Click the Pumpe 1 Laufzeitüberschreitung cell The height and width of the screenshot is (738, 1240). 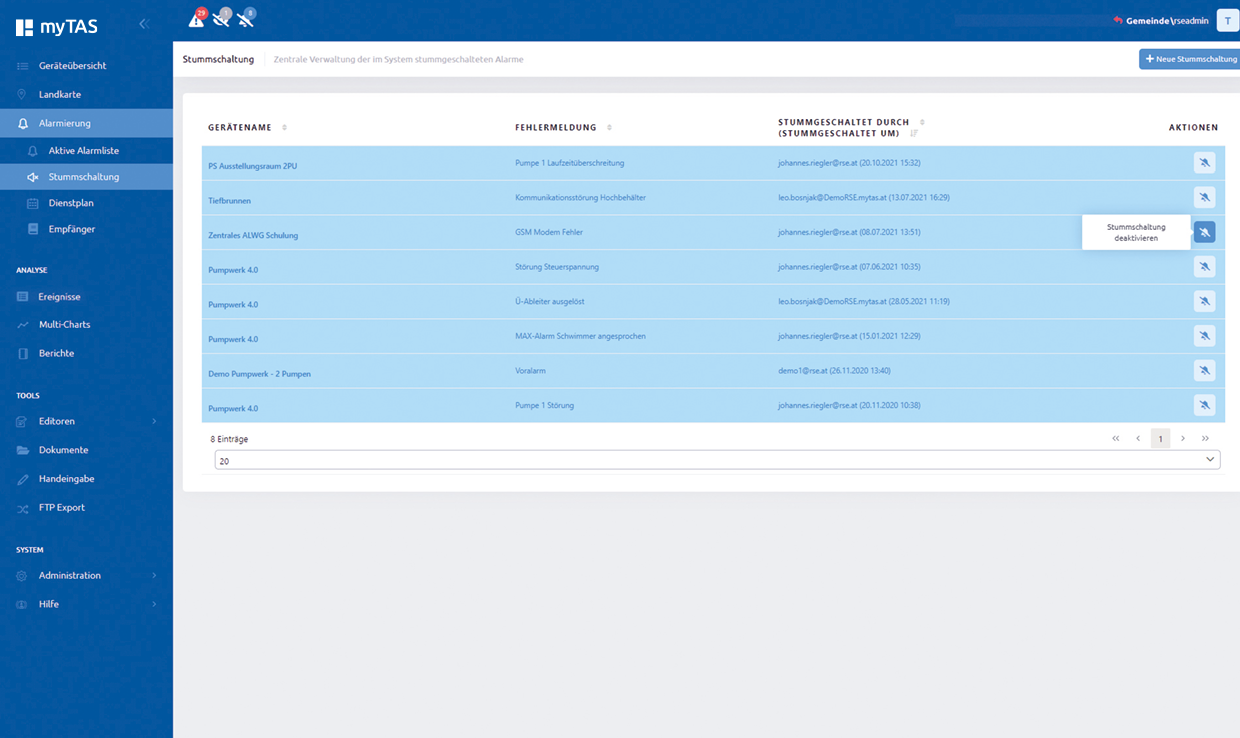tap(569, 162)
